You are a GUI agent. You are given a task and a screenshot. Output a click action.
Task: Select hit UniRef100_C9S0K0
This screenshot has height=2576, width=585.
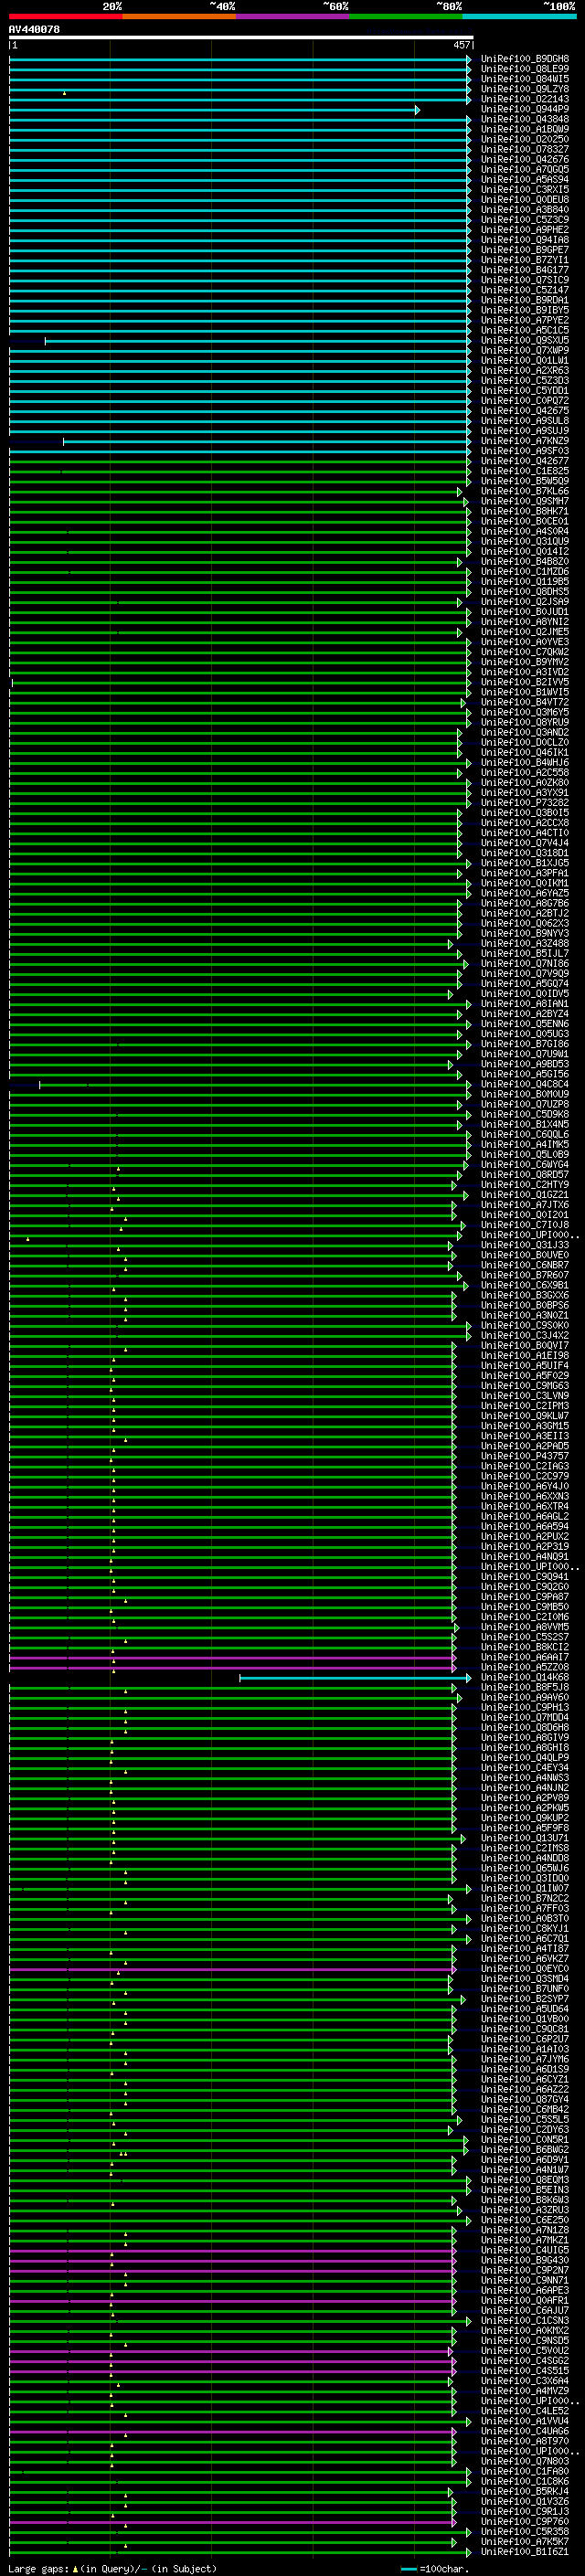pos(524,1325)
